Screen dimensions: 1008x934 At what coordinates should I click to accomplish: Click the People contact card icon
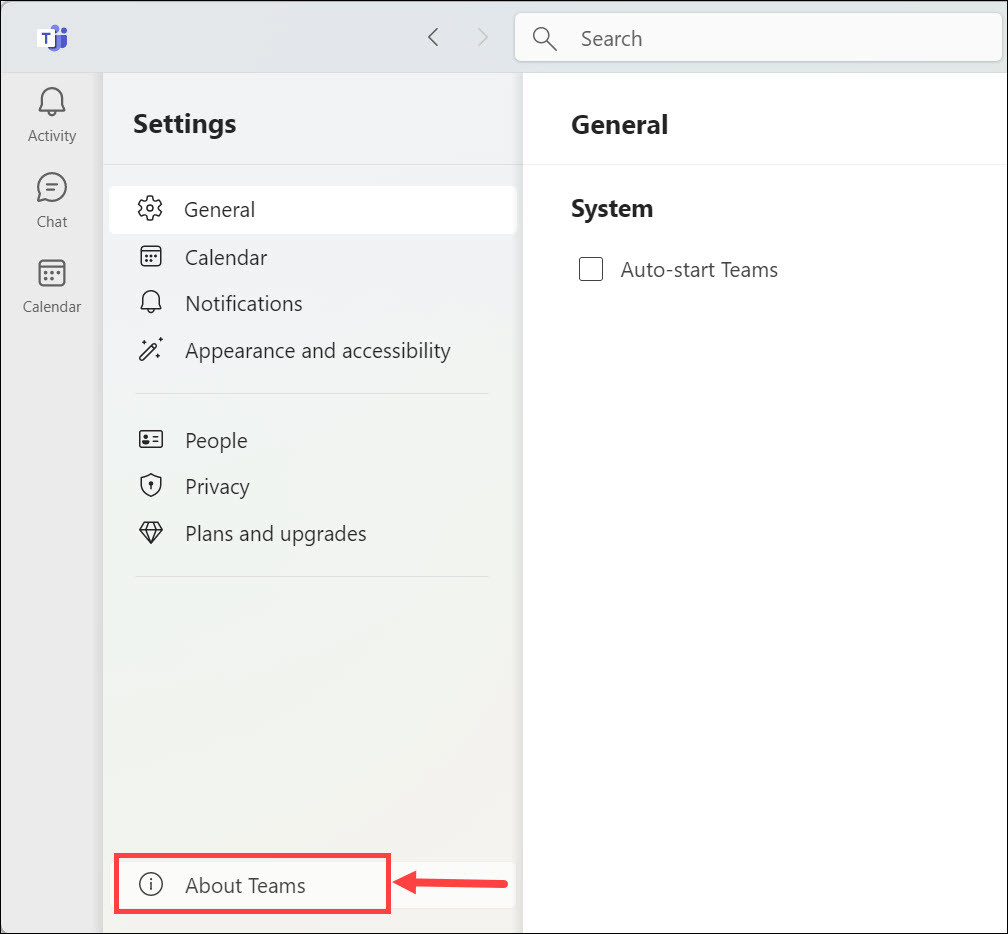tap(151, 440)
